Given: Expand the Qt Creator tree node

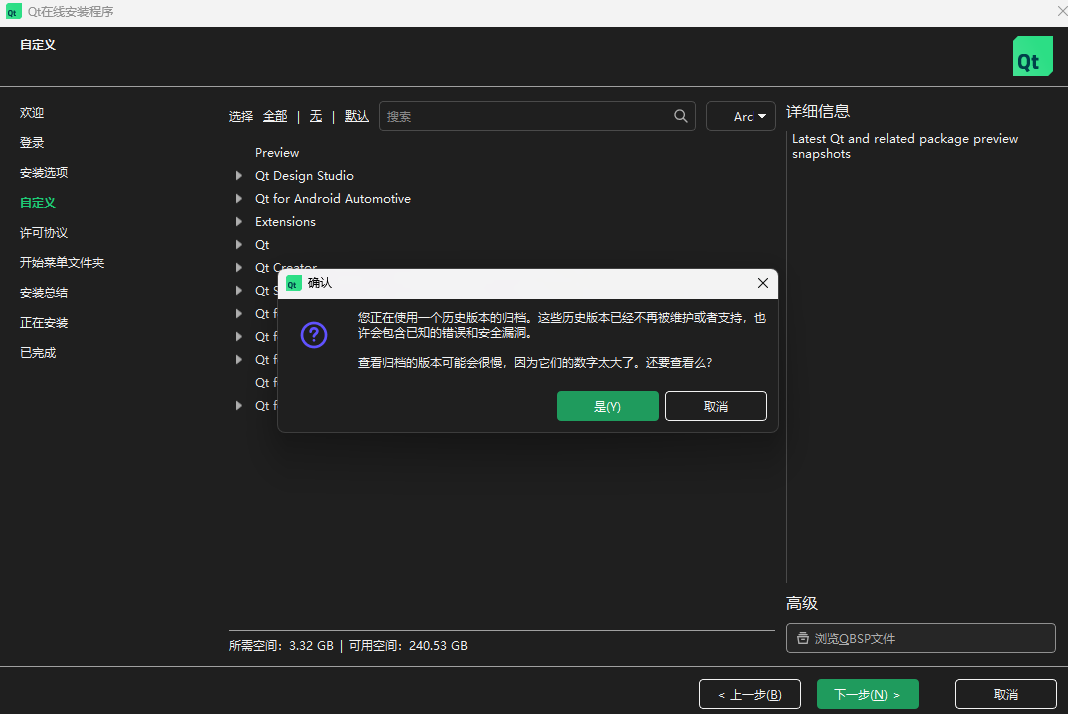Looking at the screenshot, I should 238,268.
